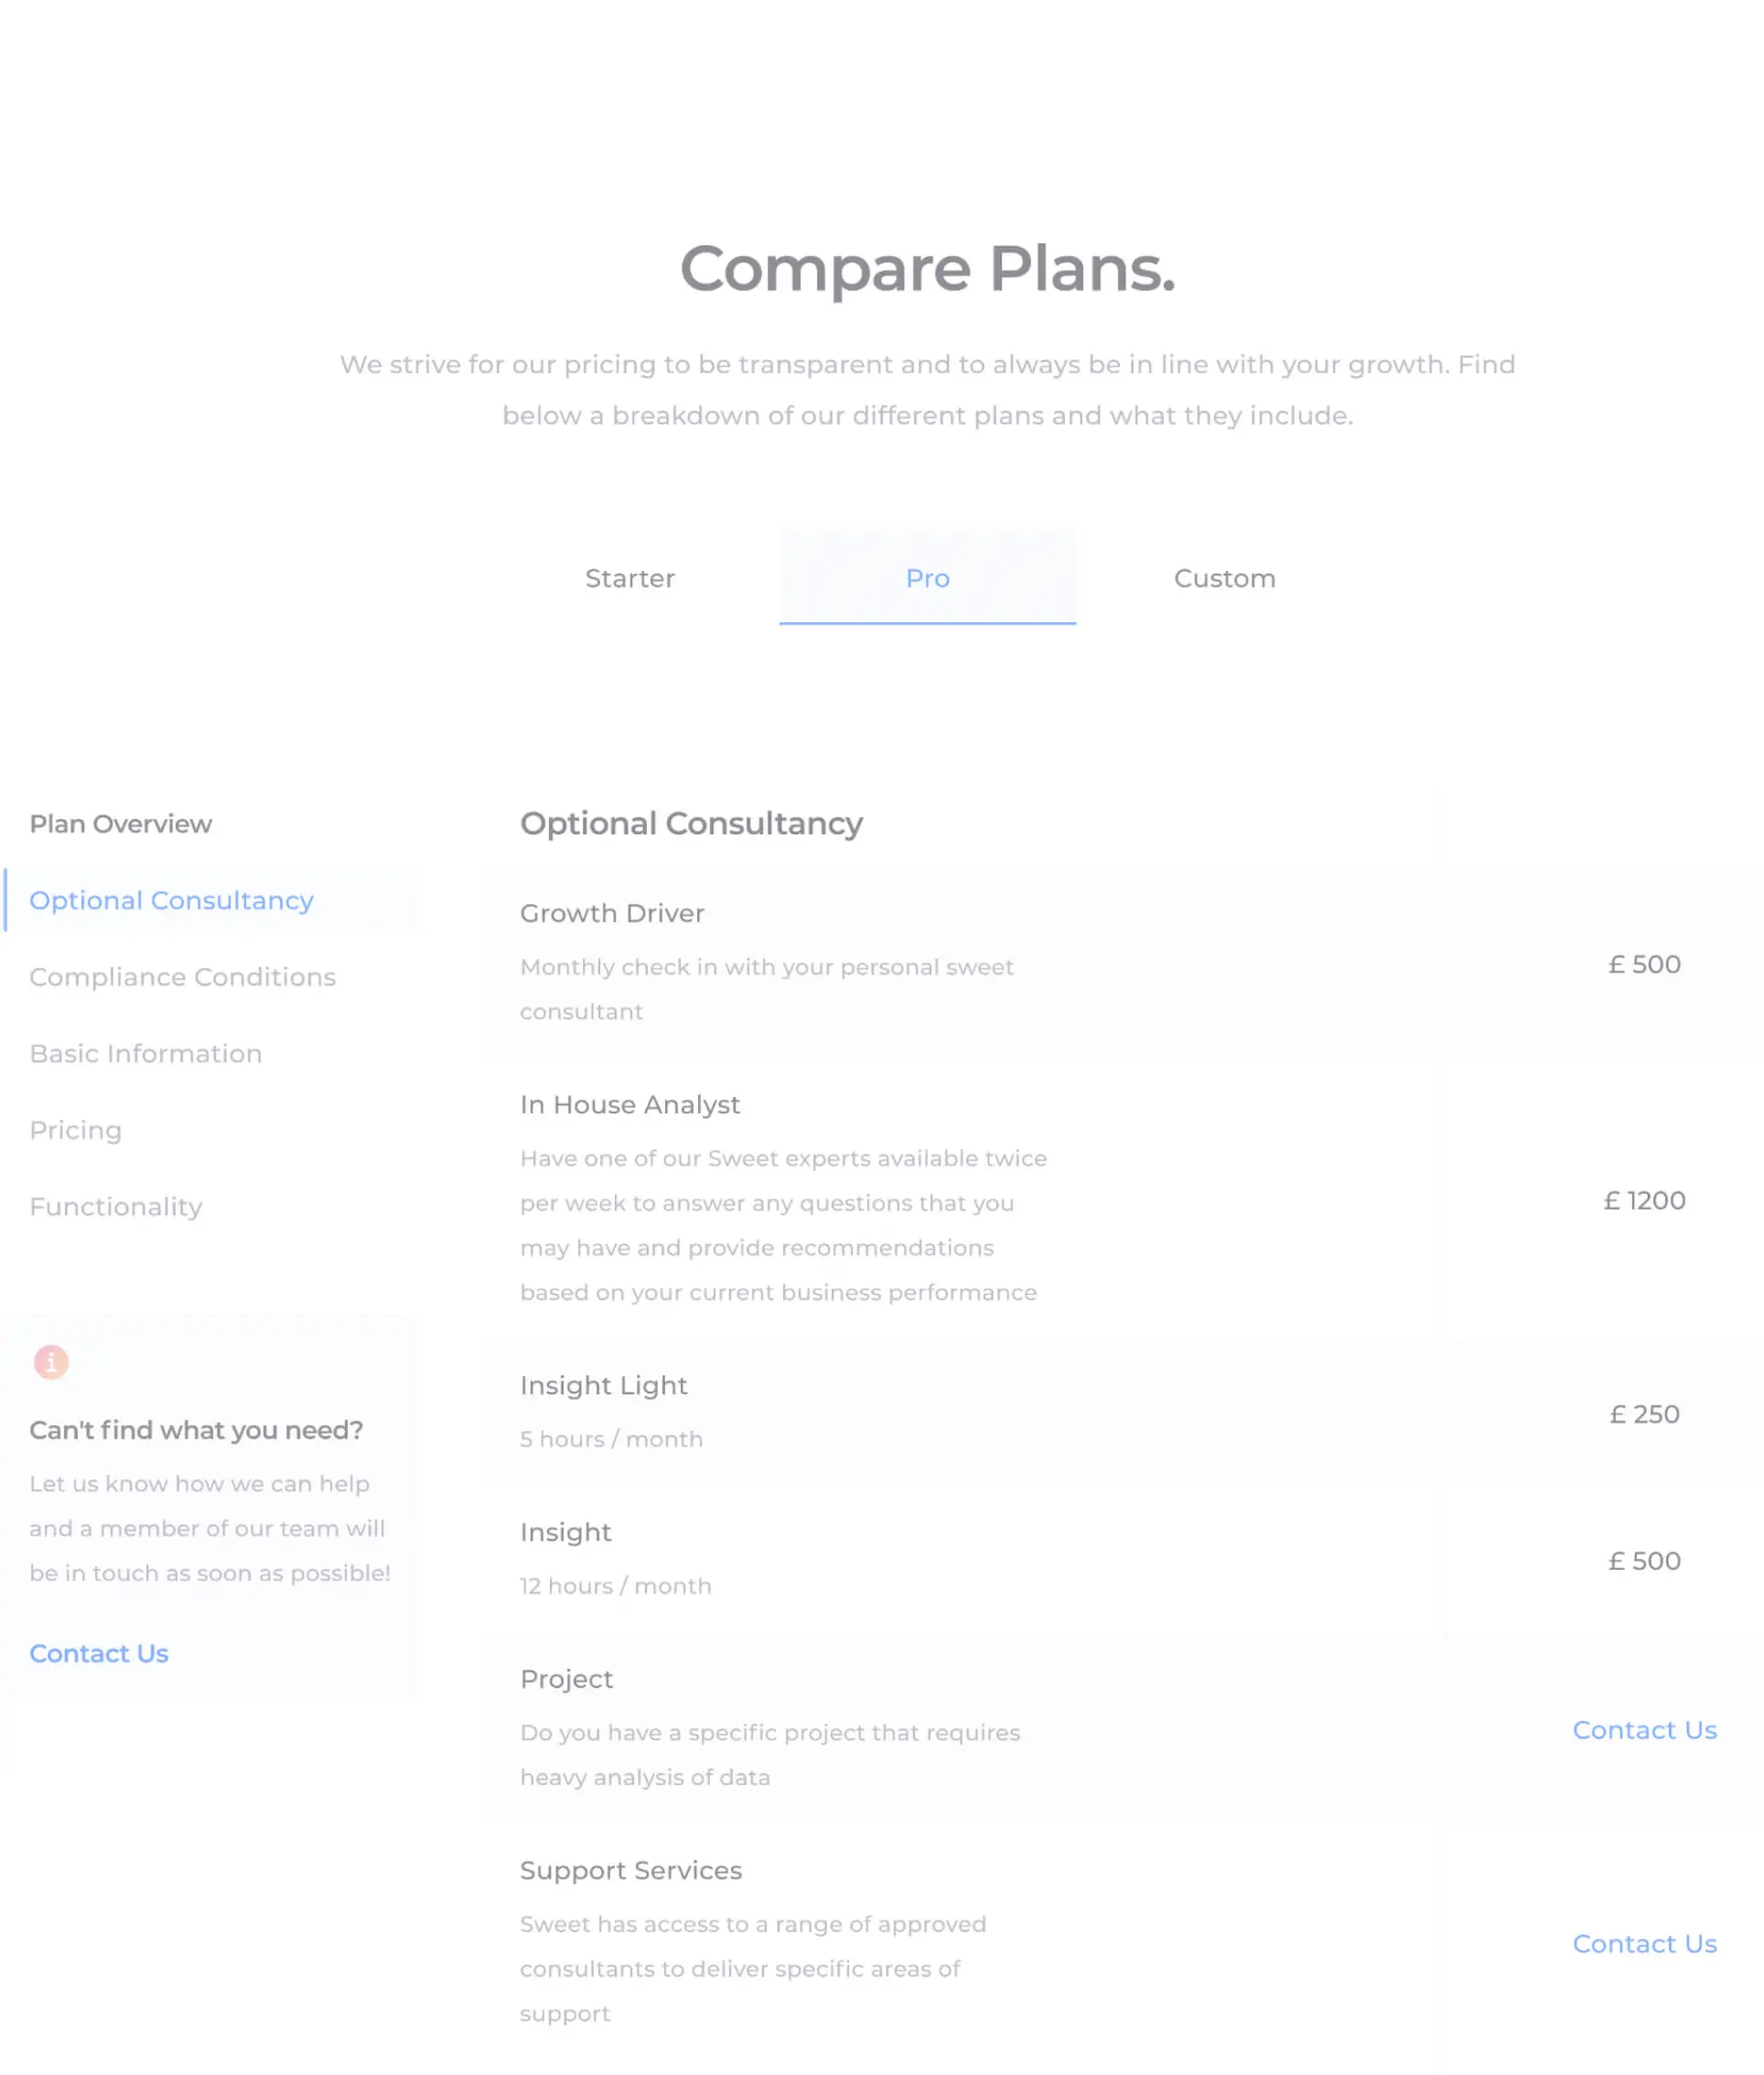Toggle Pro plan selection highlight
The height and width of the screenshot is (2075, 1764).
coord(926,577)
